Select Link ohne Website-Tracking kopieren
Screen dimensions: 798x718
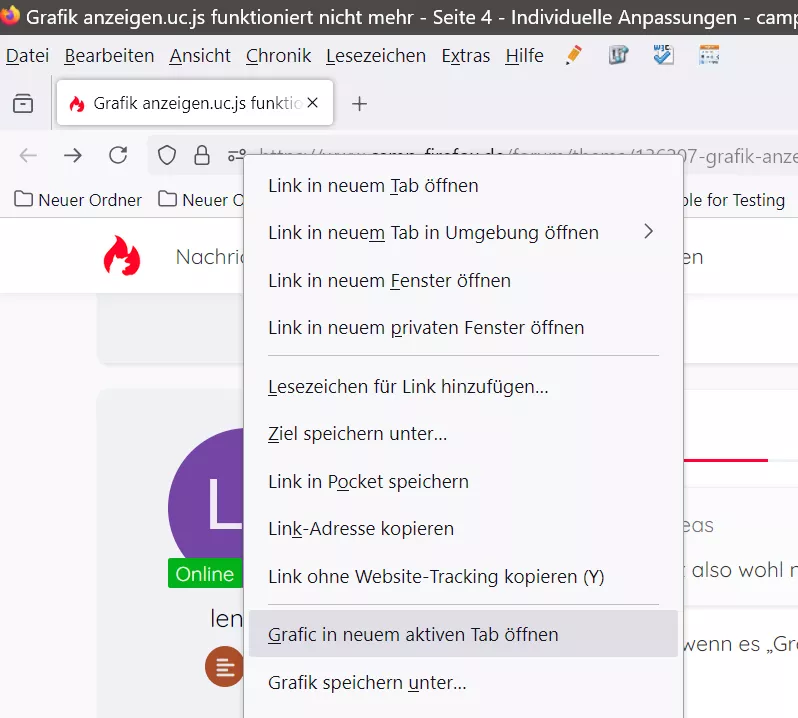[463, 577]
